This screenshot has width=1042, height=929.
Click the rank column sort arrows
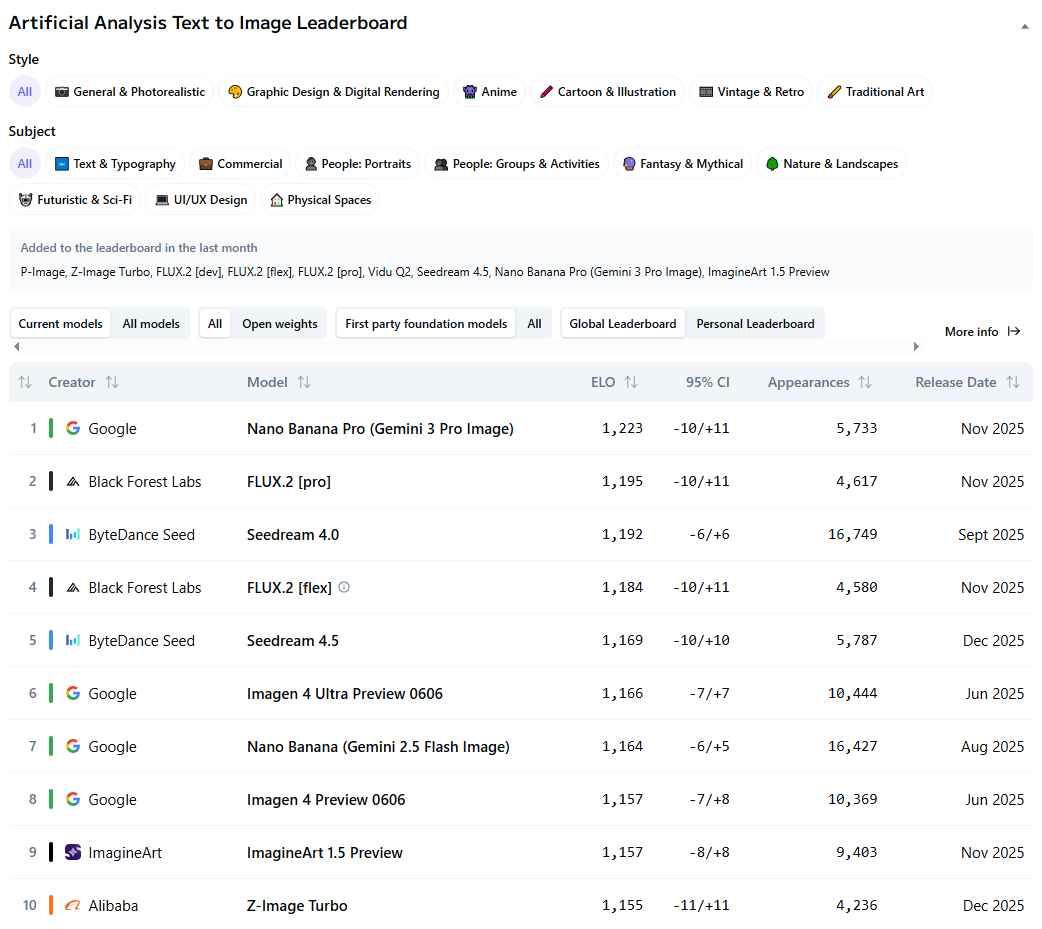click(x=25, y=382)
